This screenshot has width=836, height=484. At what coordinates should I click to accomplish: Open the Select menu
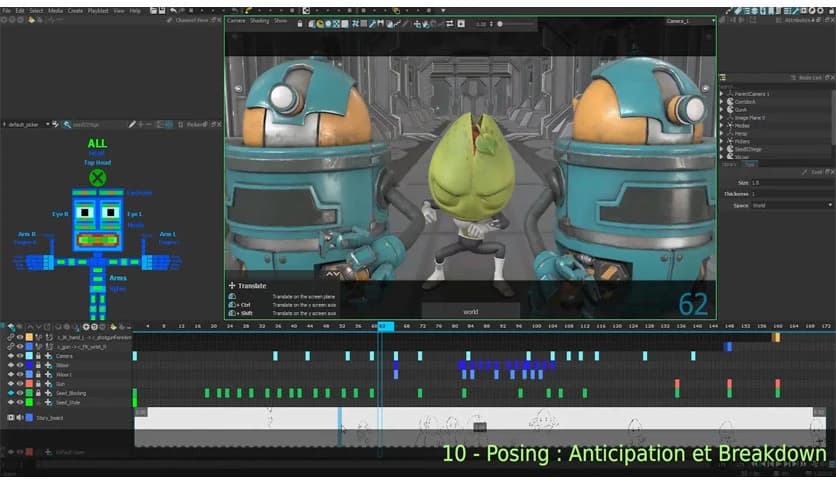(x=36, y=11)
